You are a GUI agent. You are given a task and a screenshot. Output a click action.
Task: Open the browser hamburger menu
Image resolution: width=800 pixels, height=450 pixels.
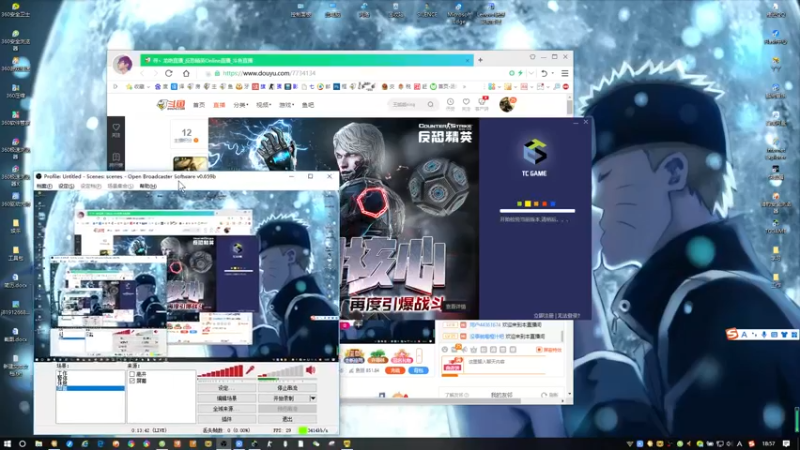pyautogui.click(x=565, y=73)
